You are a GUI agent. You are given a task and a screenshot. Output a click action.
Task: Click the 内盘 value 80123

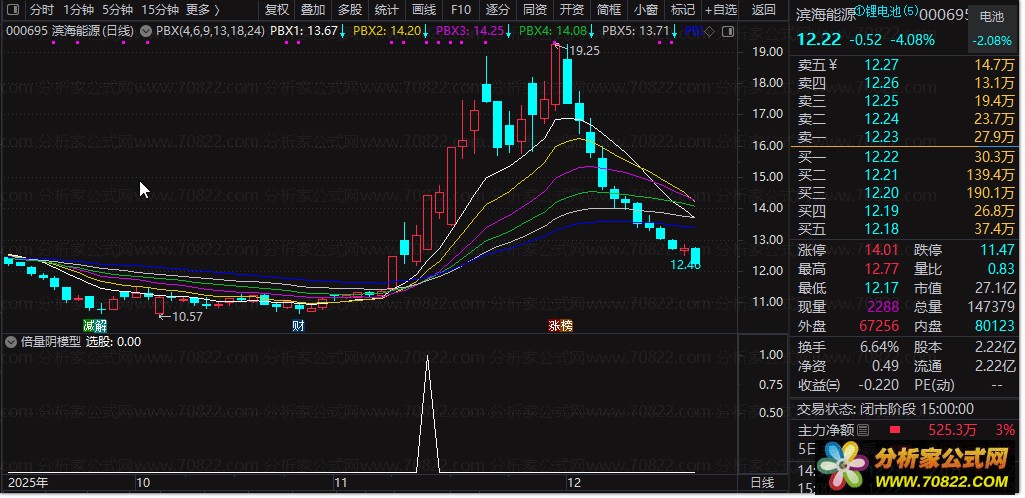pos(996,325)
